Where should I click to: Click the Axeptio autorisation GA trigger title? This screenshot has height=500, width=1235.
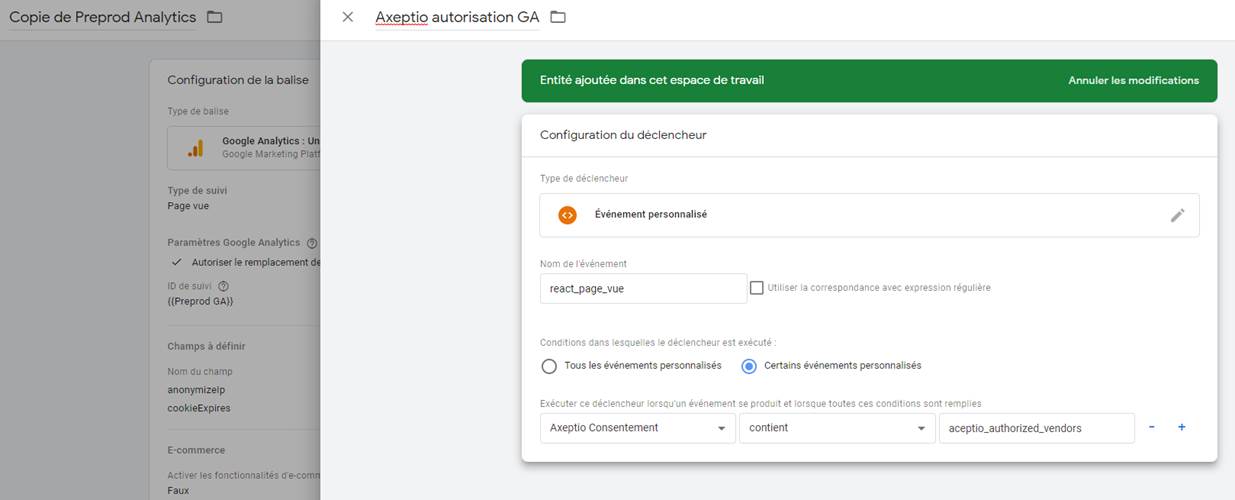click(x=457, y=17)
